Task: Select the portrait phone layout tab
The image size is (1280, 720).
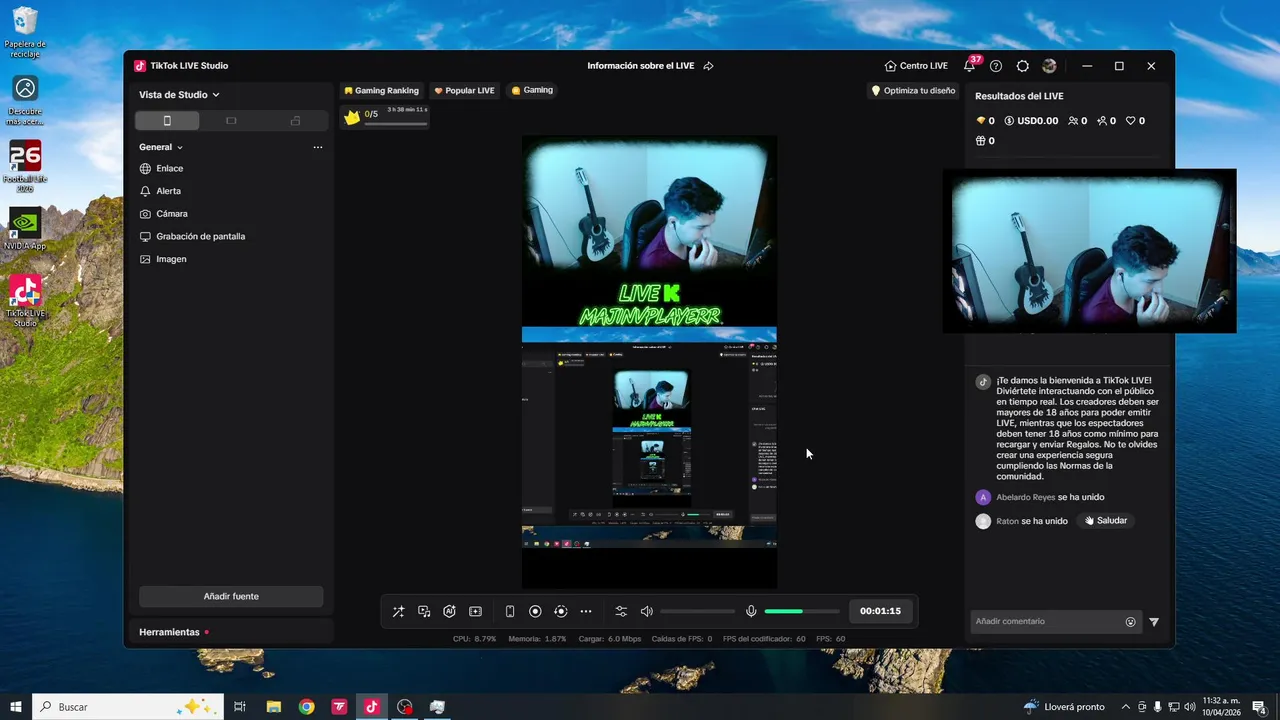Action: pos(167,121)
